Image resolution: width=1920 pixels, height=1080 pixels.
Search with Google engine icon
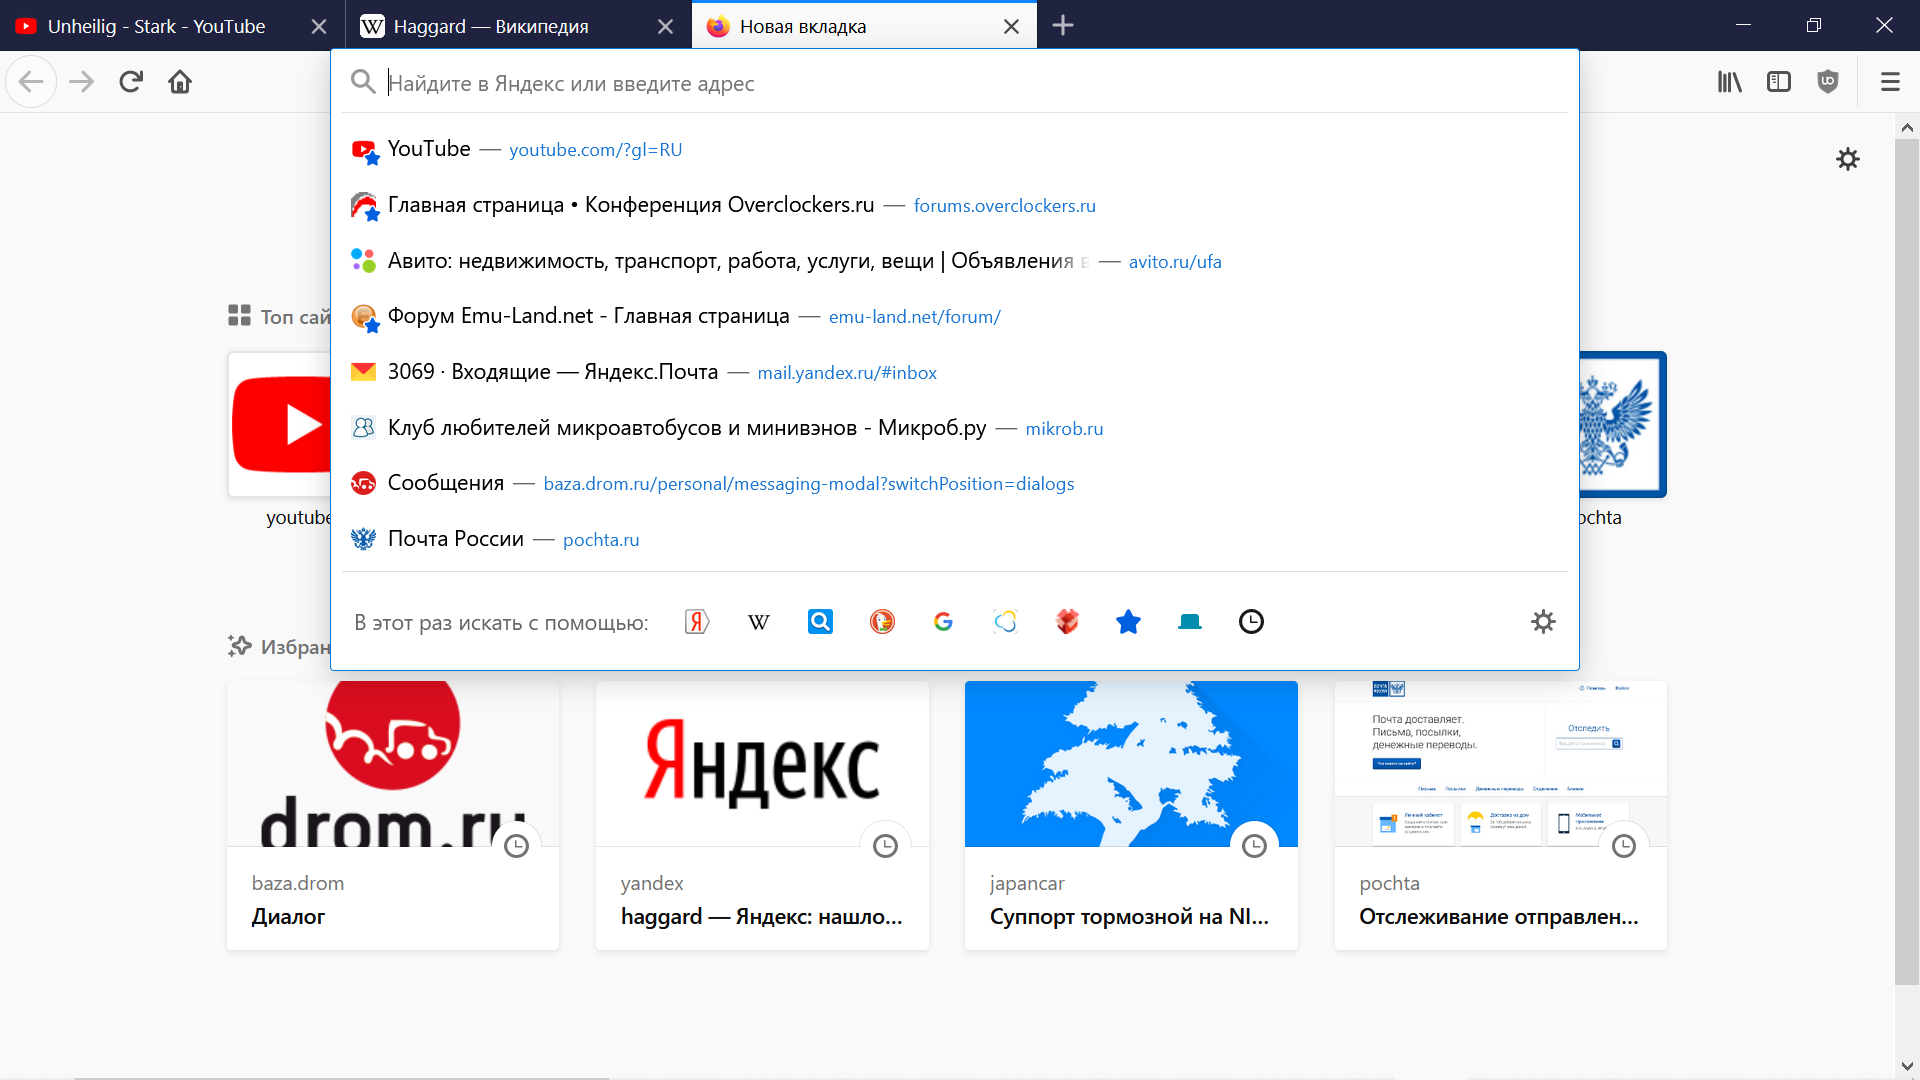943,622
